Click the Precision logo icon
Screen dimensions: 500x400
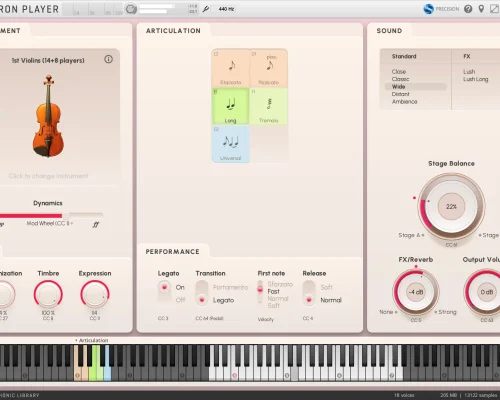428,9
